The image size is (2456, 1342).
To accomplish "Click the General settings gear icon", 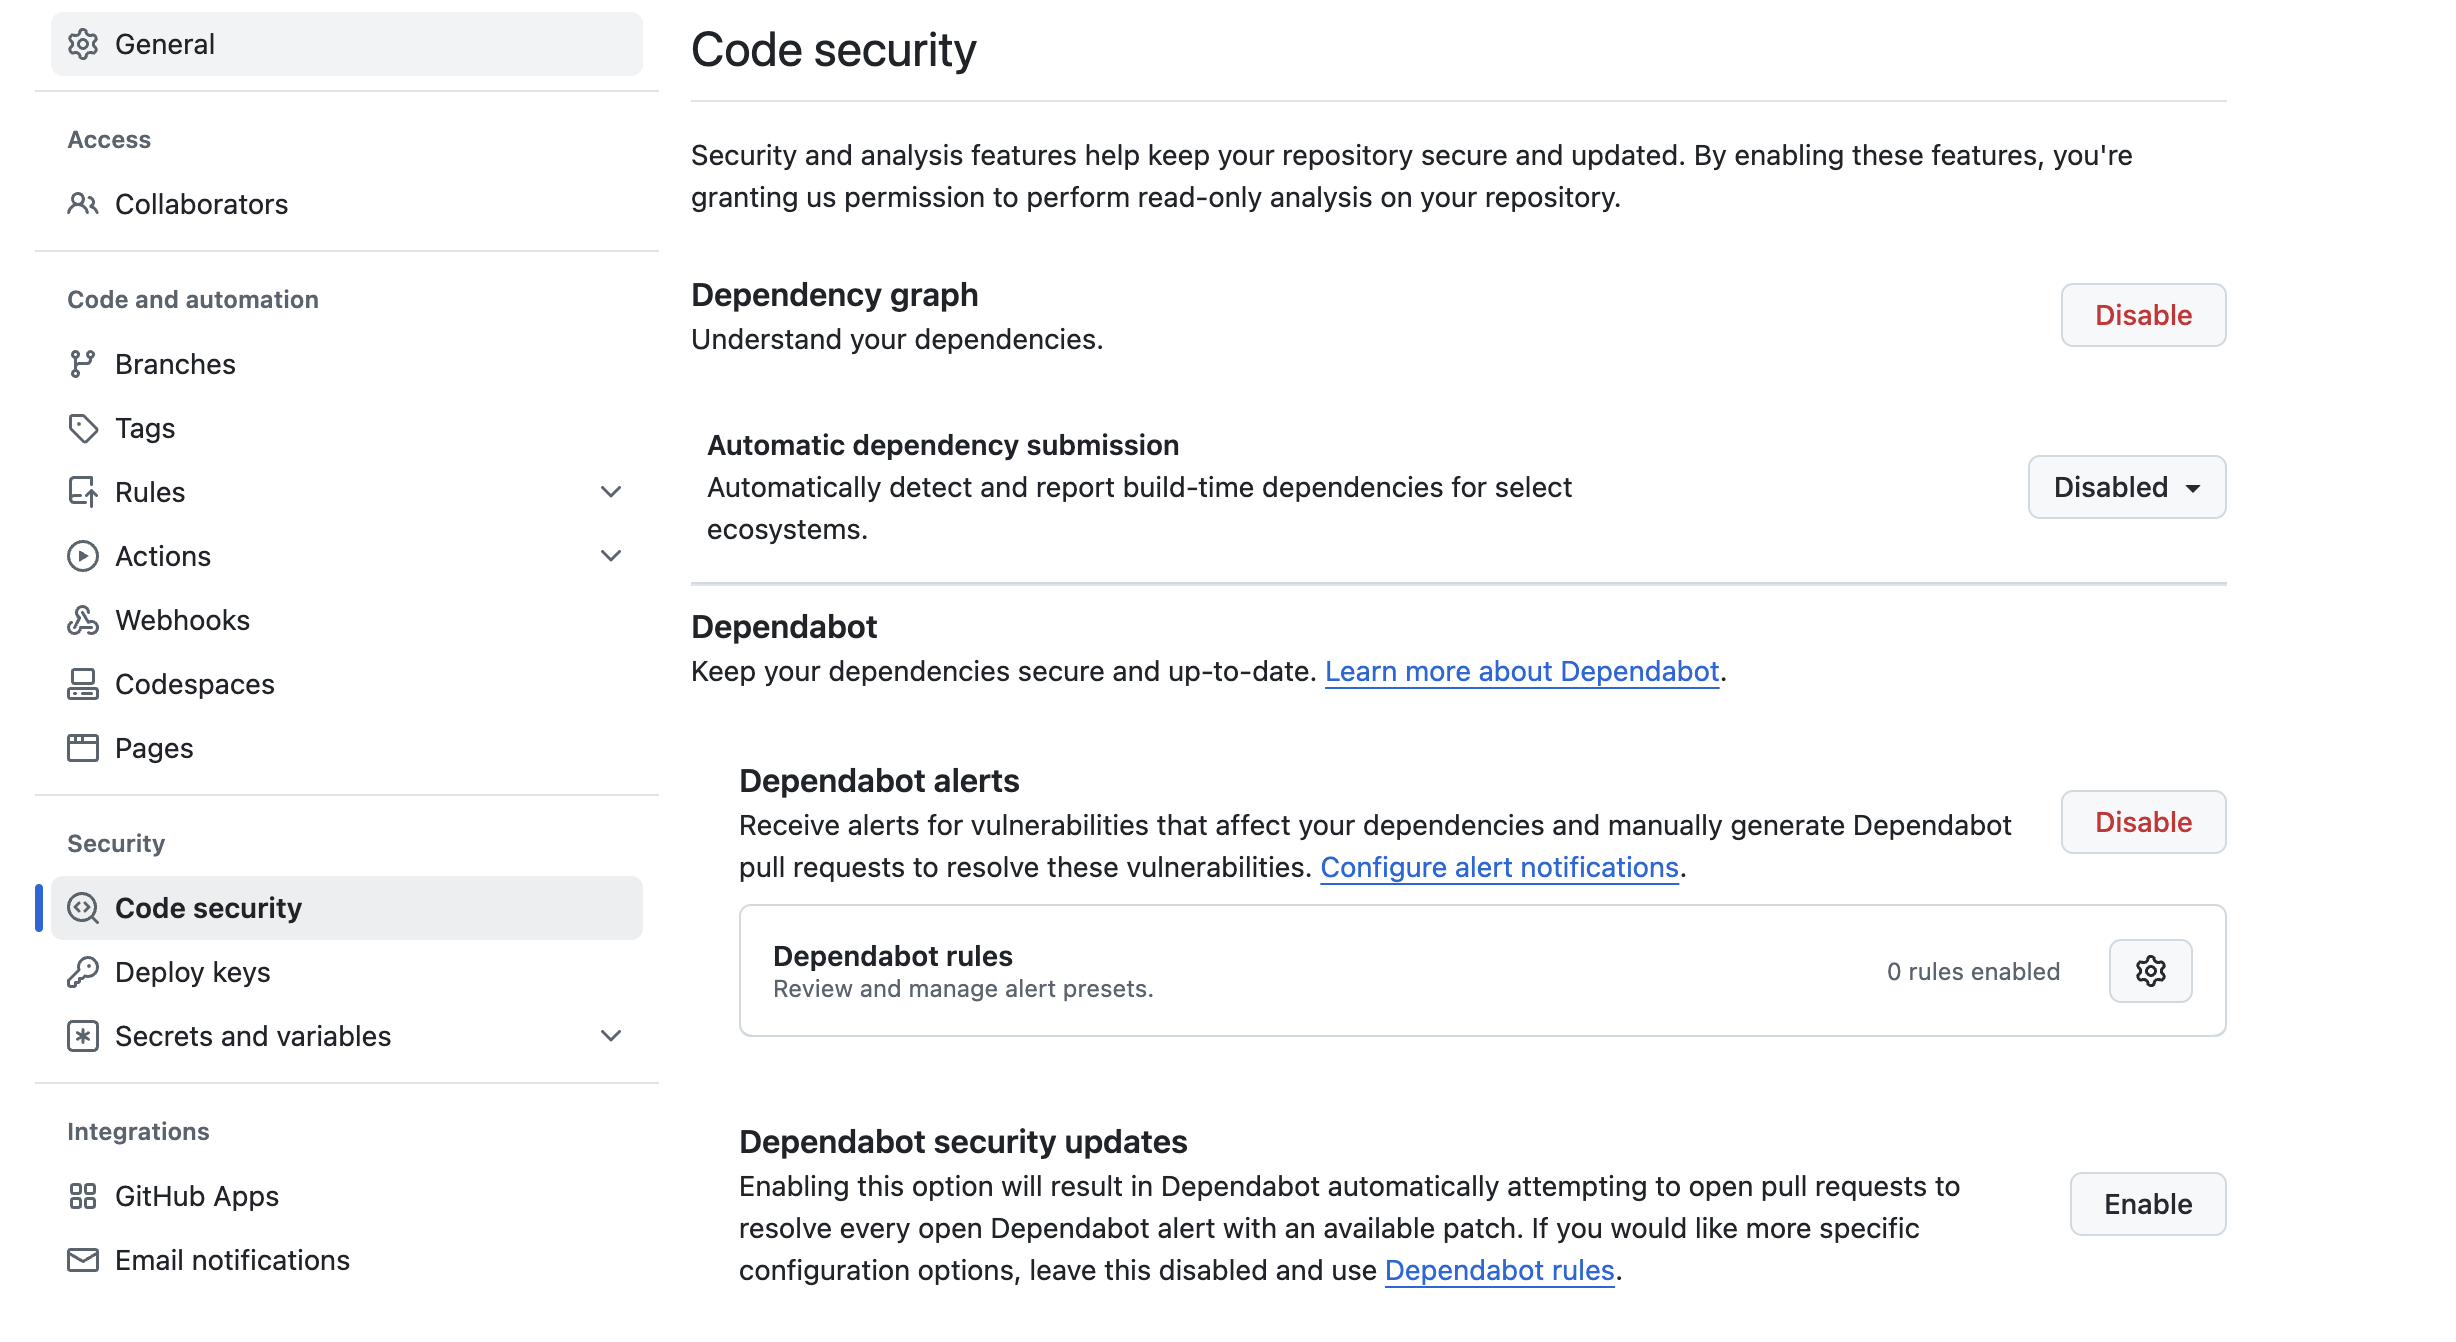I will 84,44.
